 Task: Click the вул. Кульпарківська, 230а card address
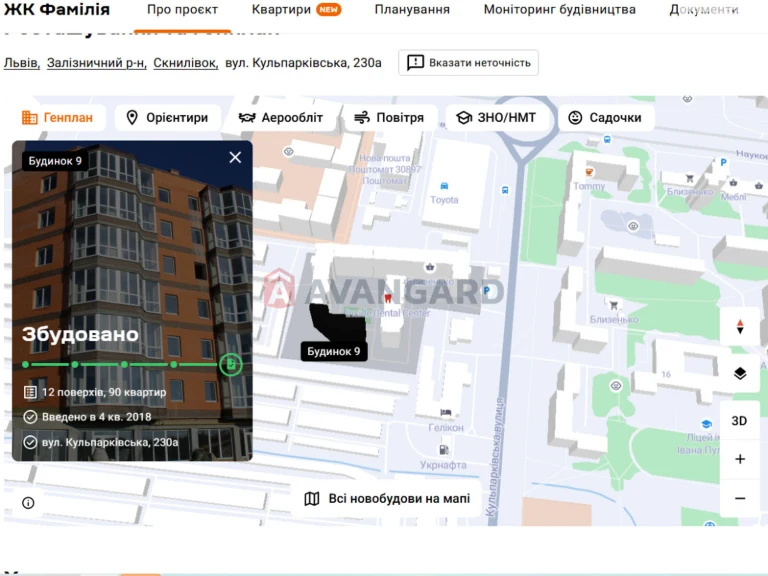pos(110,442)
